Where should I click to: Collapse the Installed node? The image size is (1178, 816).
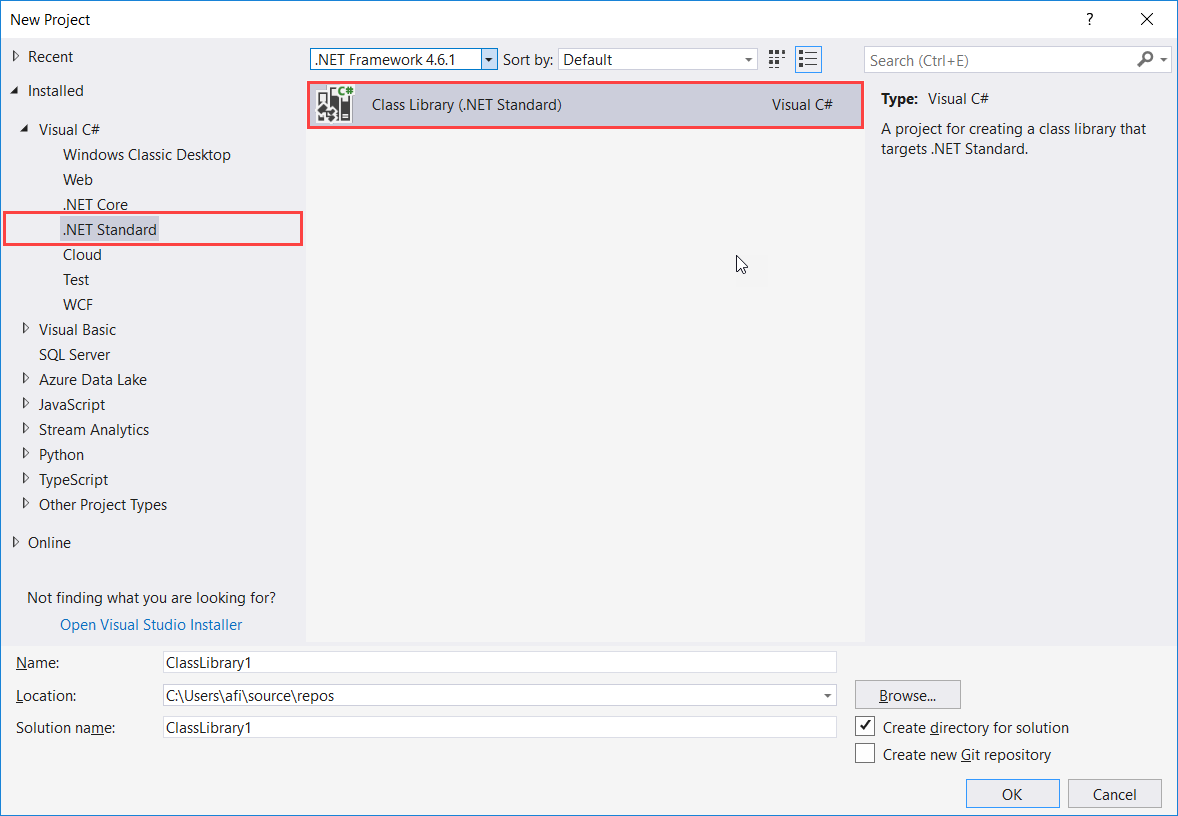click(x=15, y=90)
